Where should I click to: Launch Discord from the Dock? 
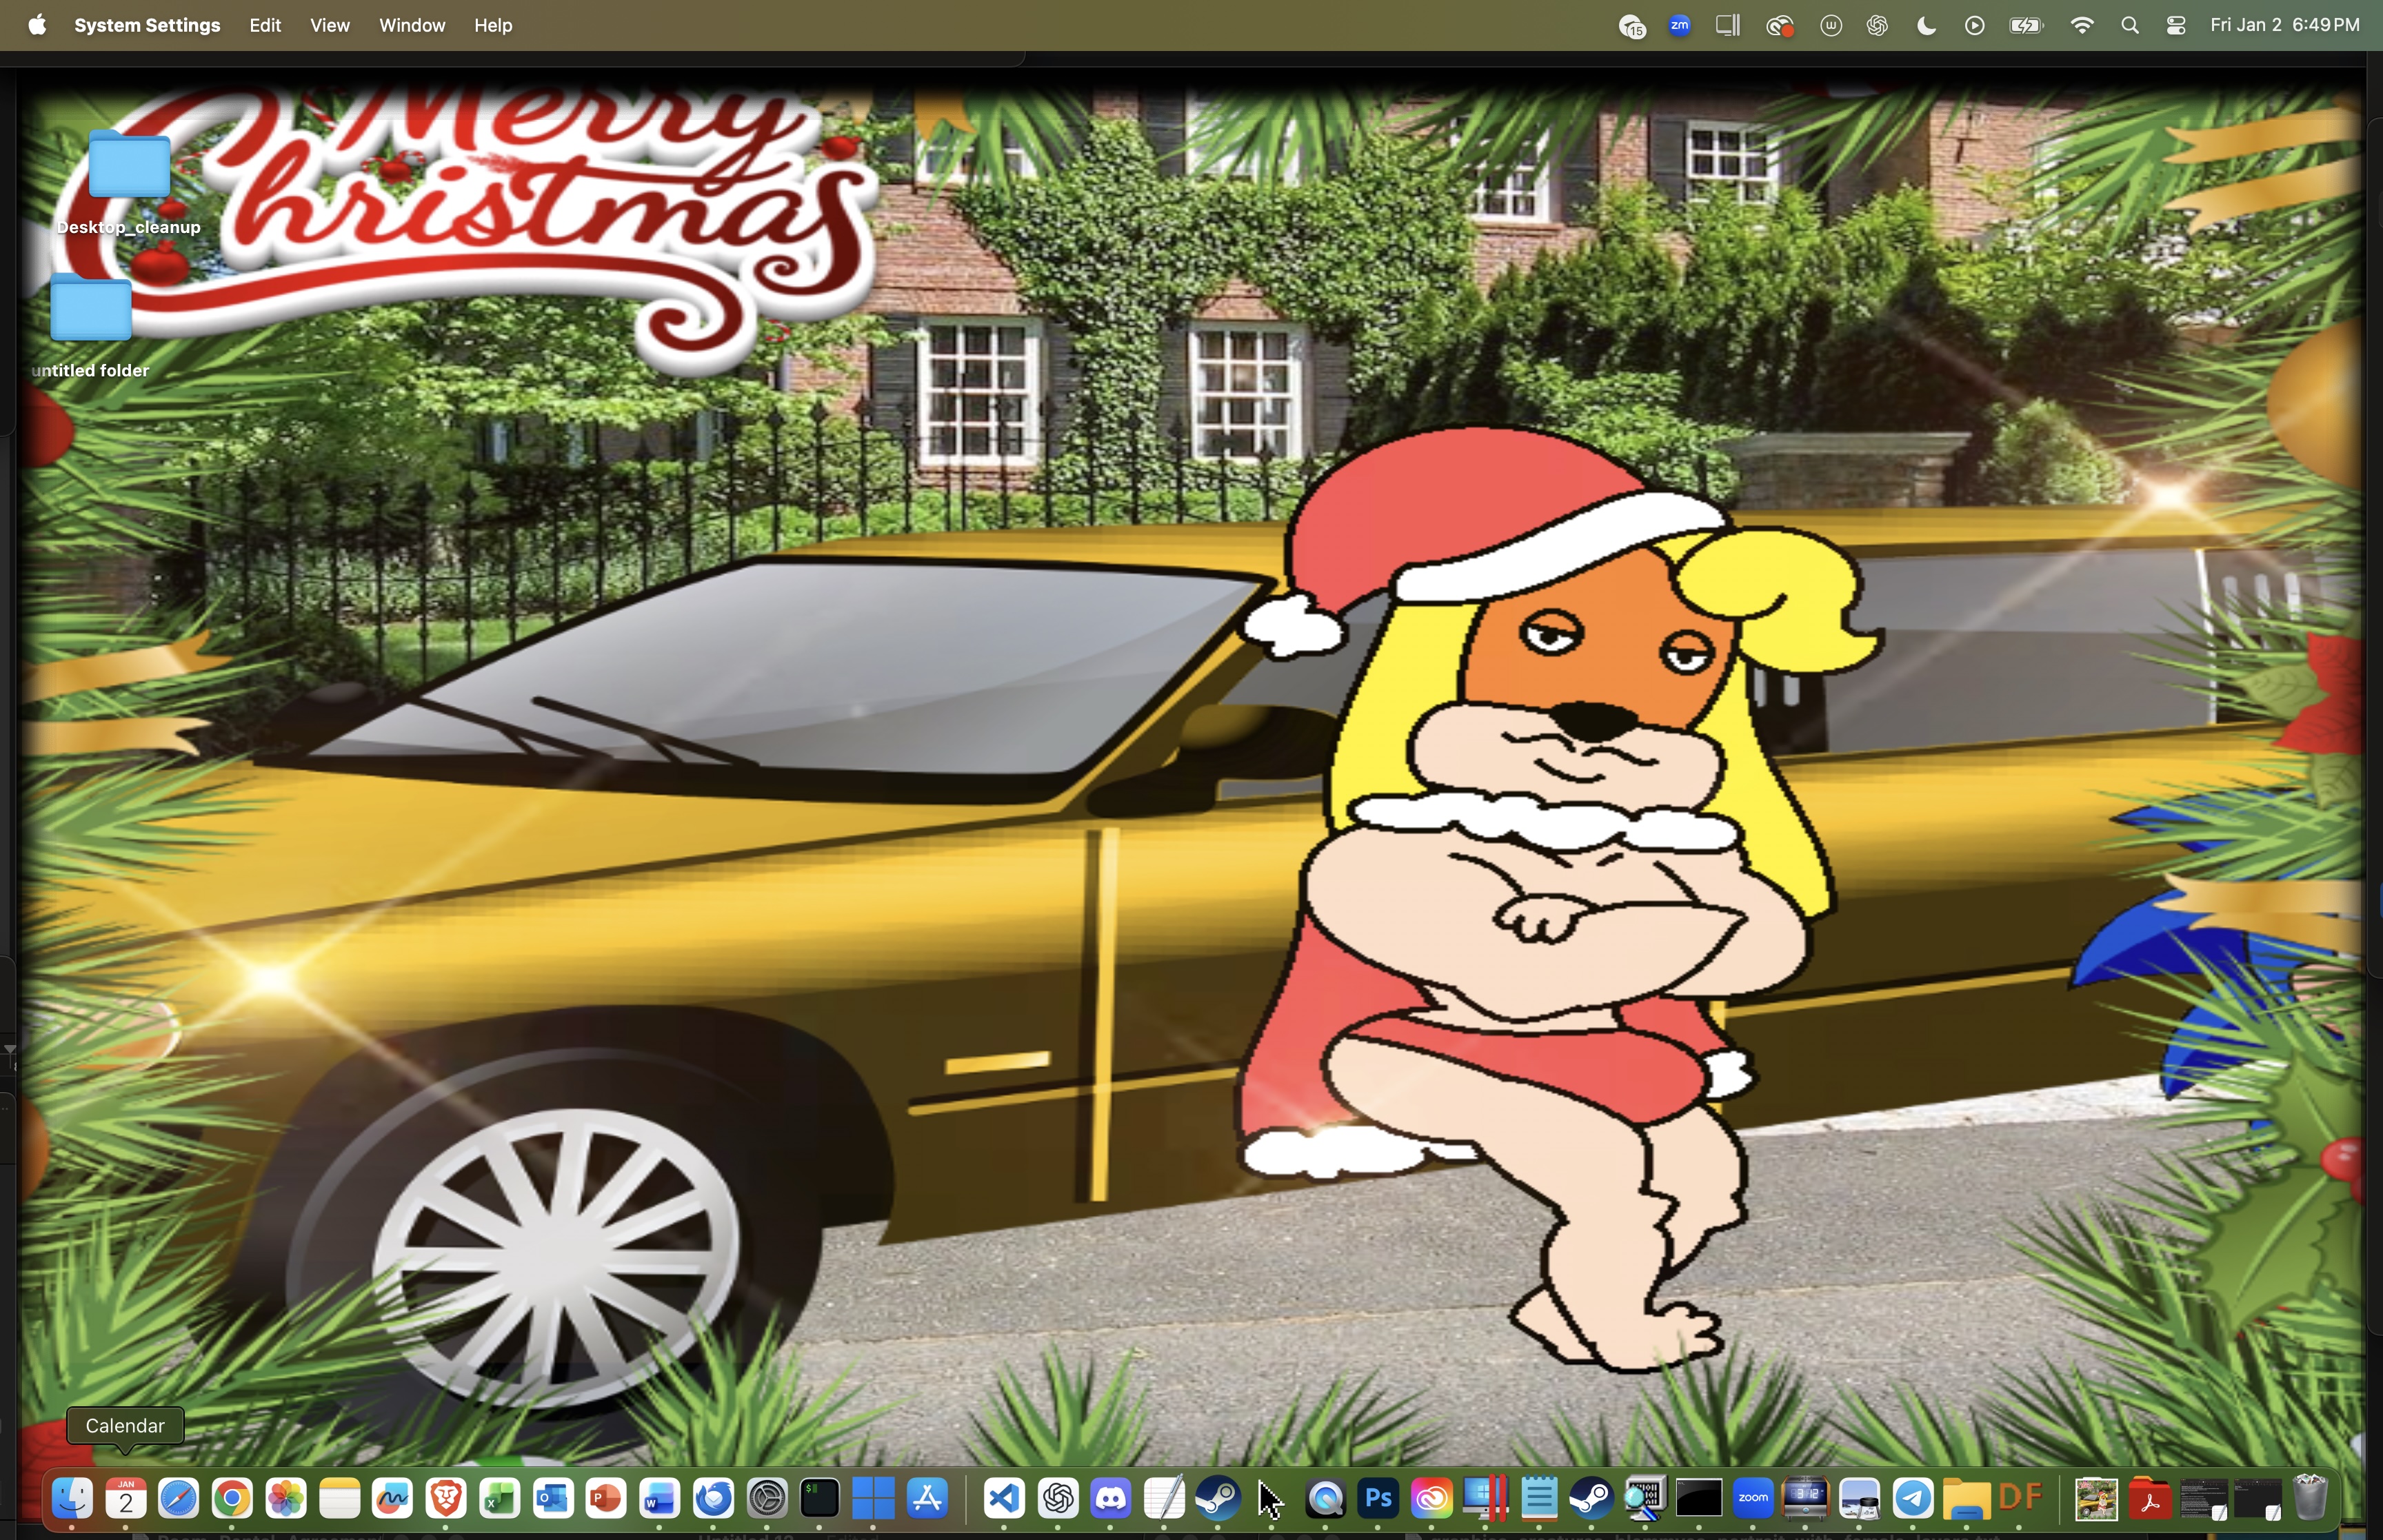pos(1111,1498)
